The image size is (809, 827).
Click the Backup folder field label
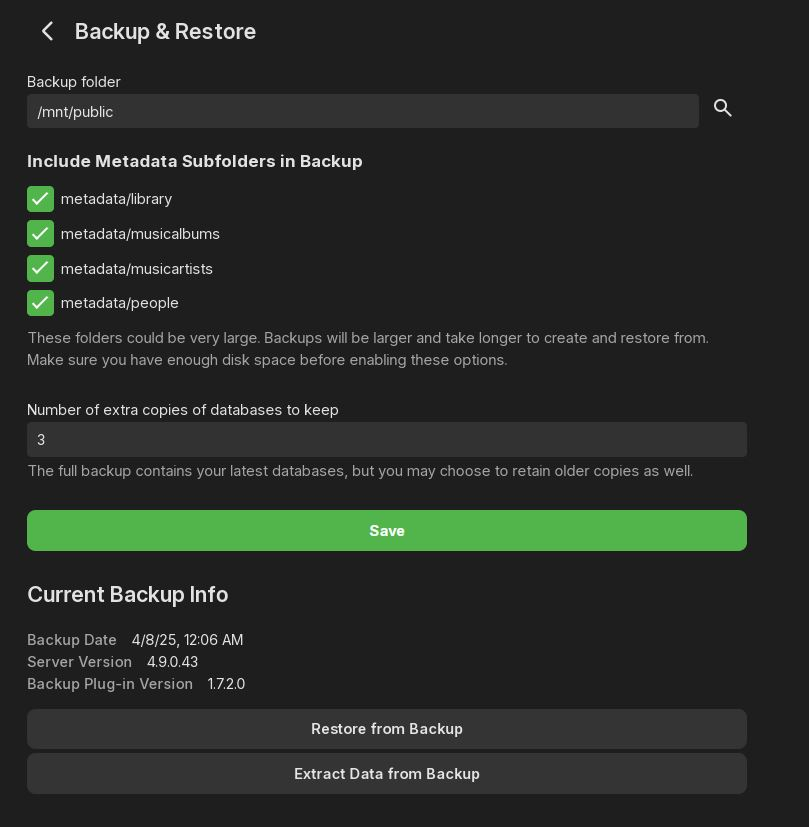point(73,82)
